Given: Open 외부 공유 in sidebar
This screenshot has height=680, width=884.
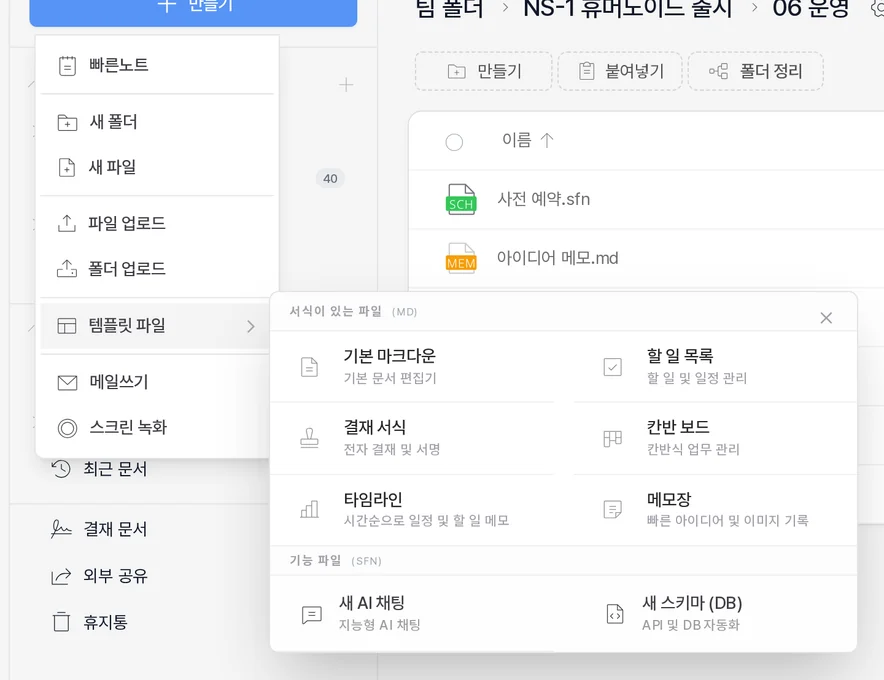Looking at the screenshot, I should click(115, 576).
